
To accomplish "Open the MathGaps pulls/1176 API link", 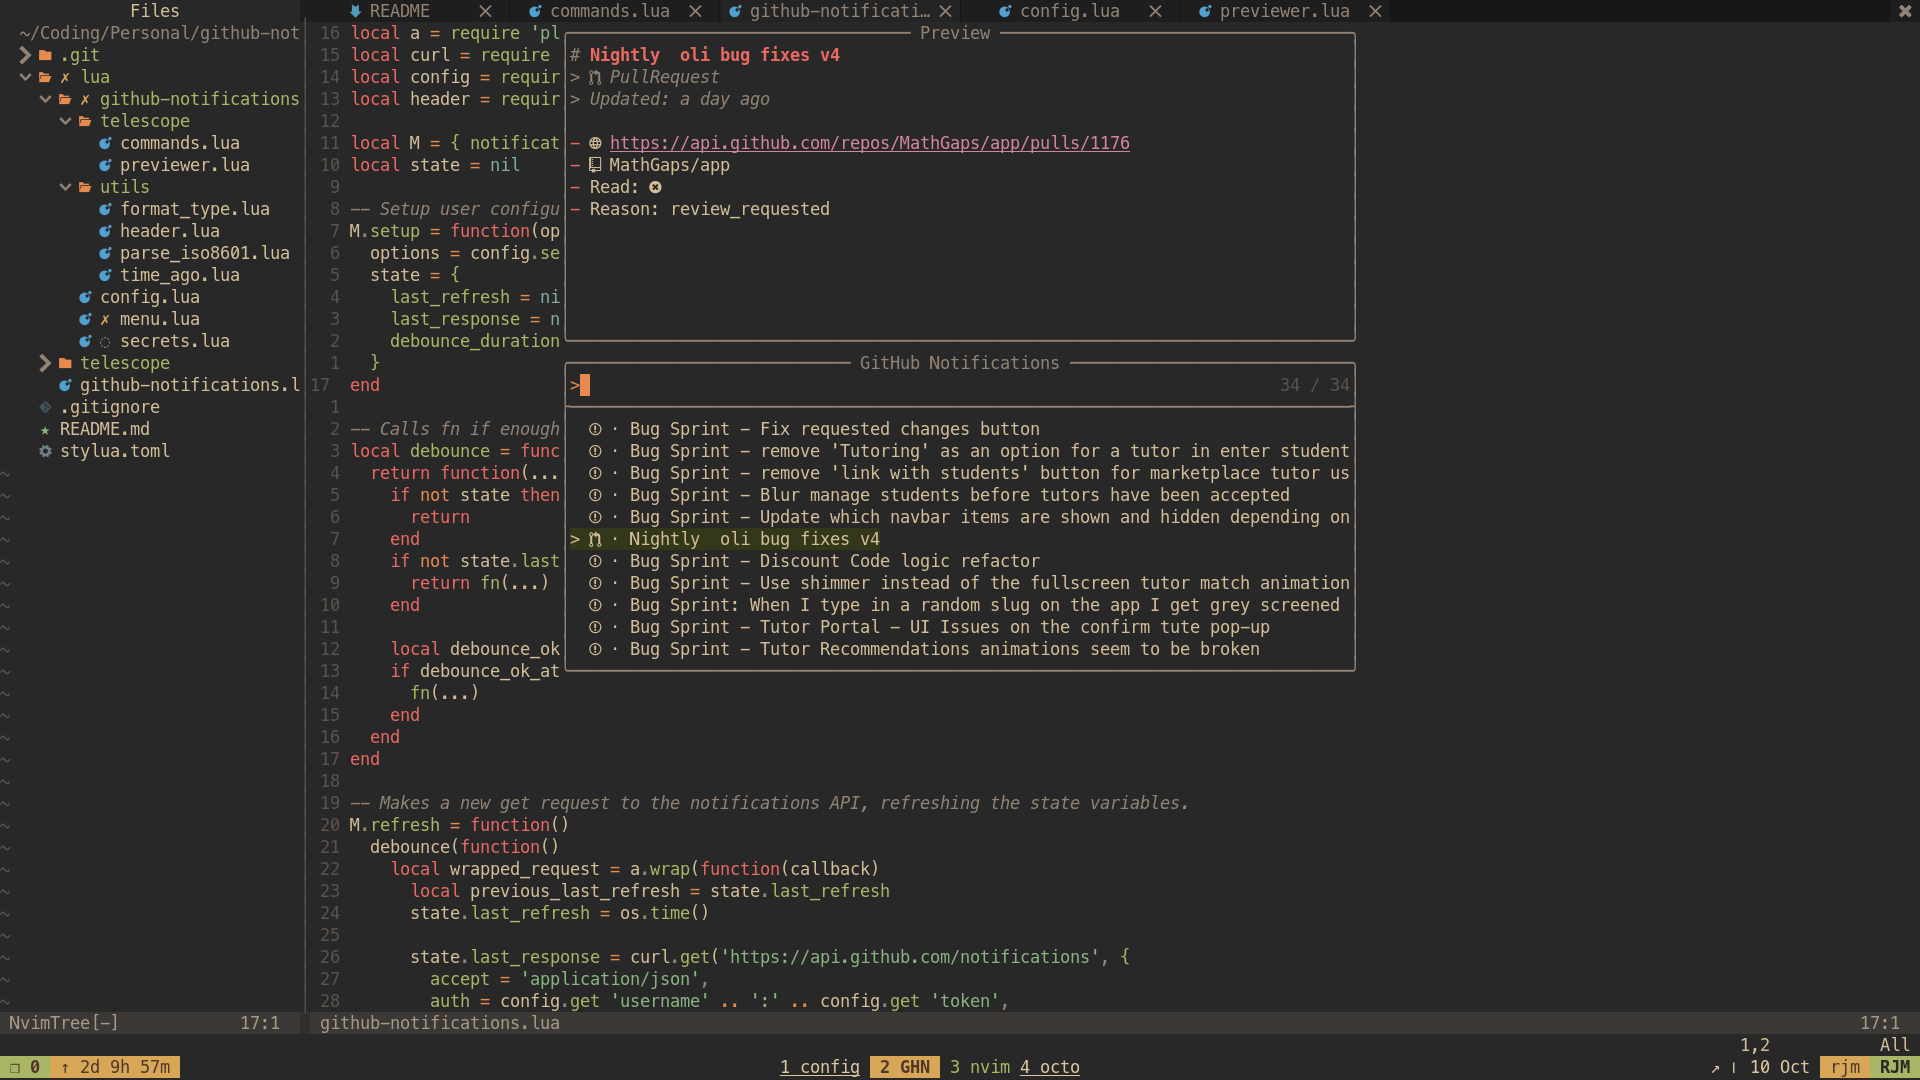I will coord(869,143).
